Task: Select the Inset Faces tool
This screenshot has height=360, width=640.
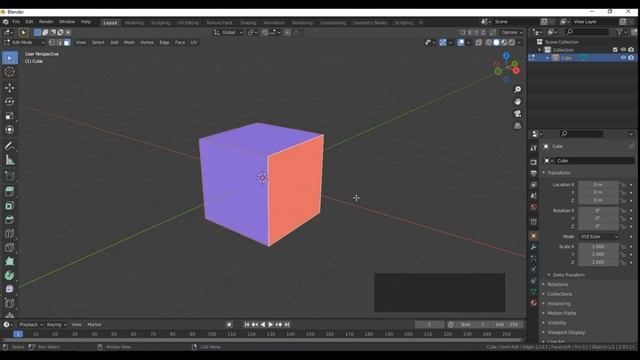Action: point(10,206)
